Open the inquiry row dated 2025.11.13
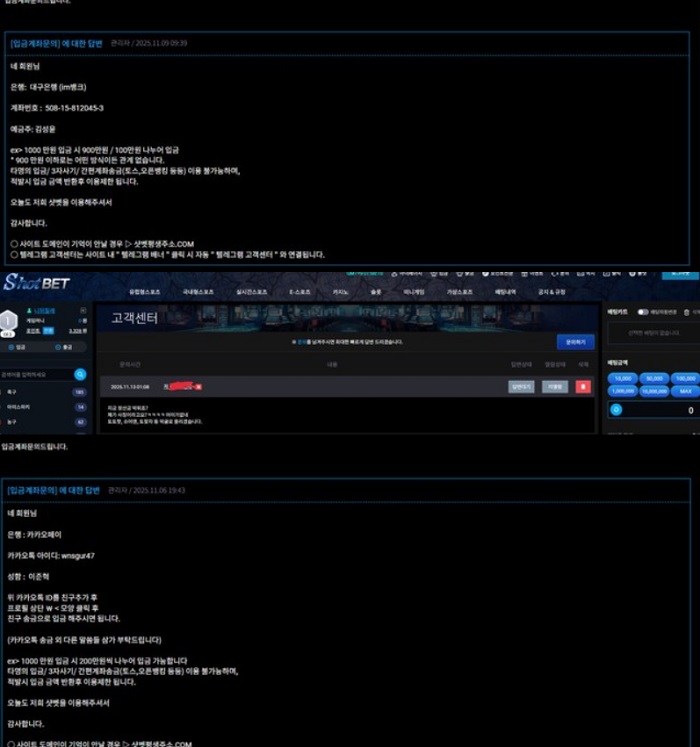This screenshot has width=700, height=747. click(x=300, y=386)
